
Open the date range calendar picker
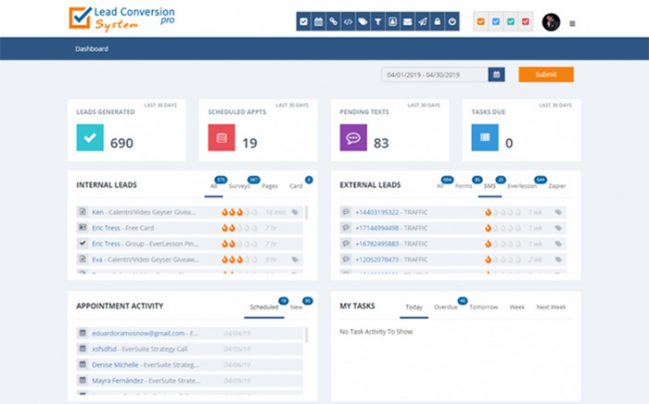point(496,74)
